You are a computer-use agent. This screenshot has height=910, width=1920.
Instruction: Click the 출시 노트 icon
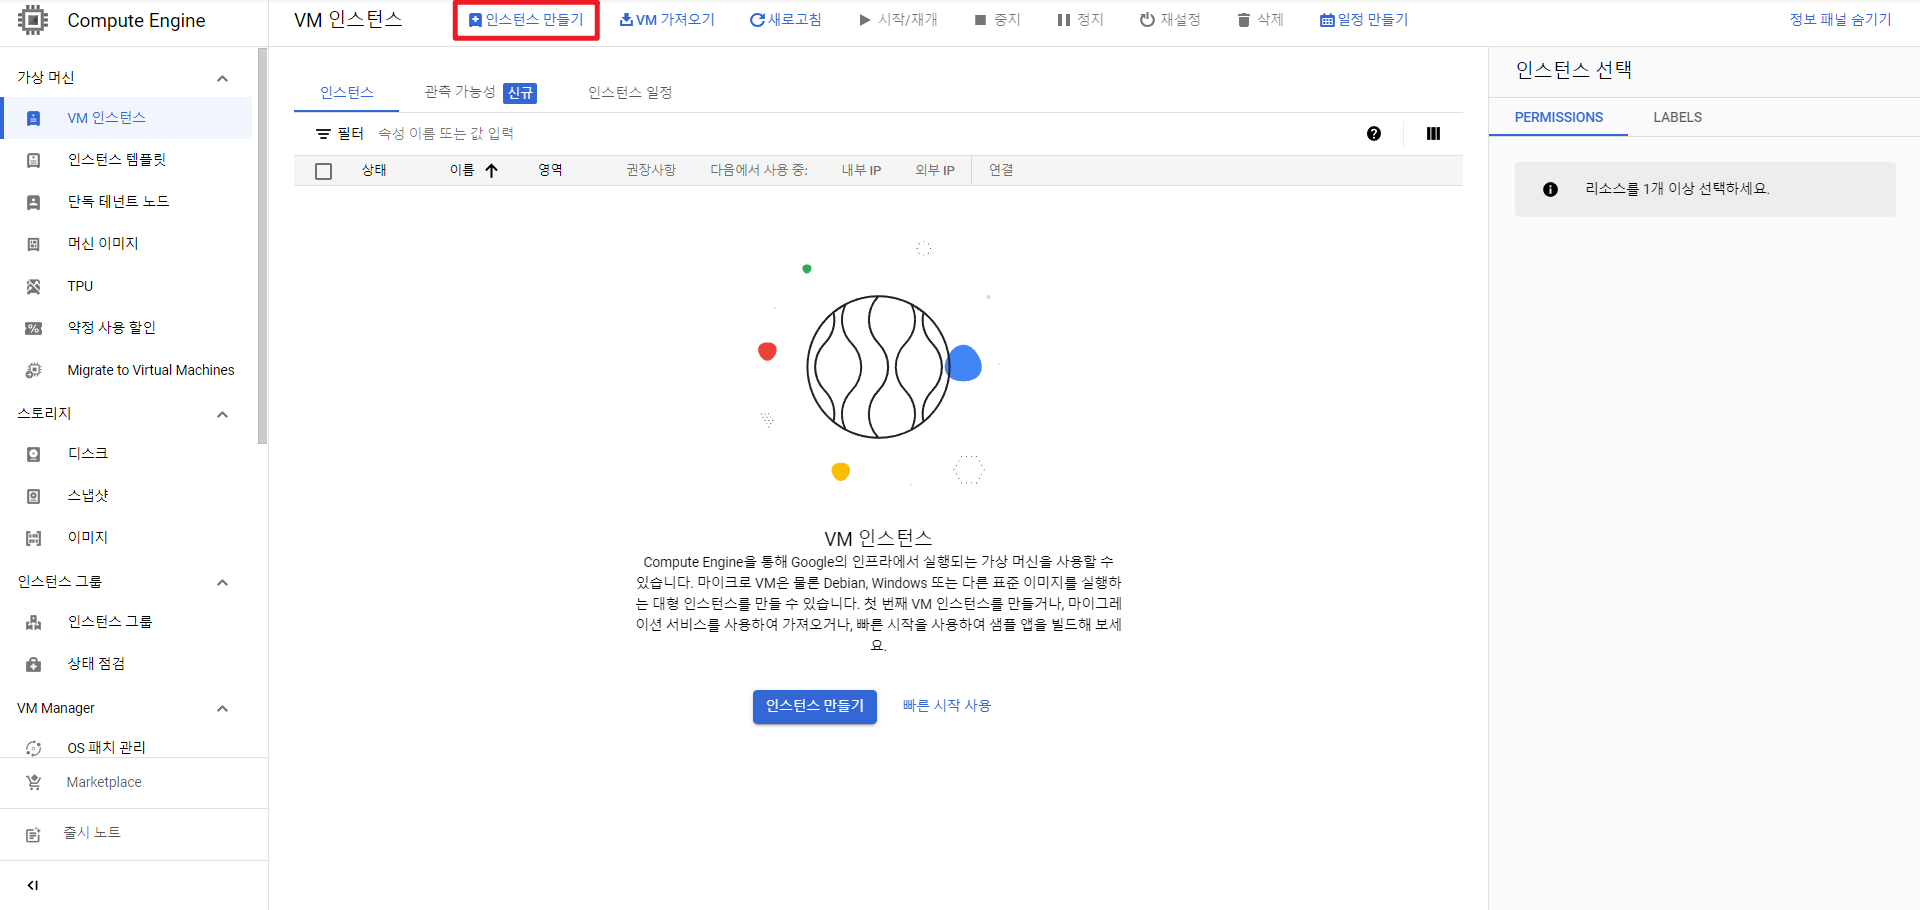point(33,834)
